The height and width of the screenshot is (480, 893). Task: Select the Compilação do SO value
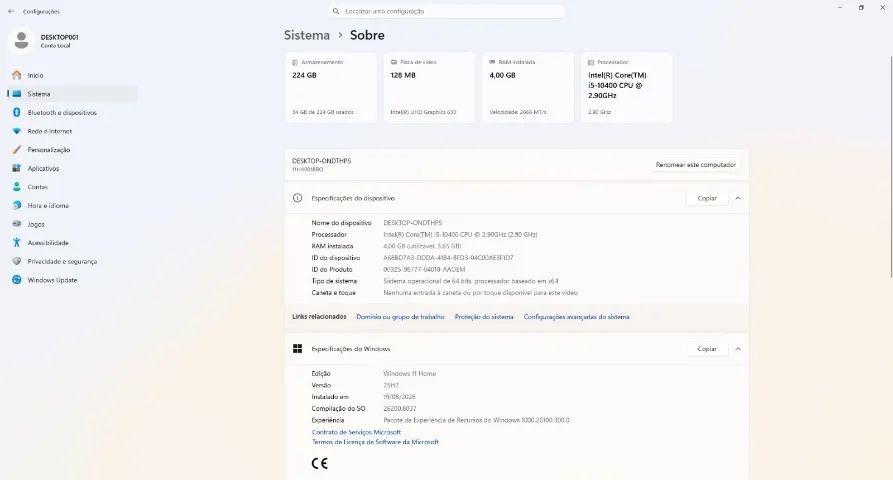(400, 408)
